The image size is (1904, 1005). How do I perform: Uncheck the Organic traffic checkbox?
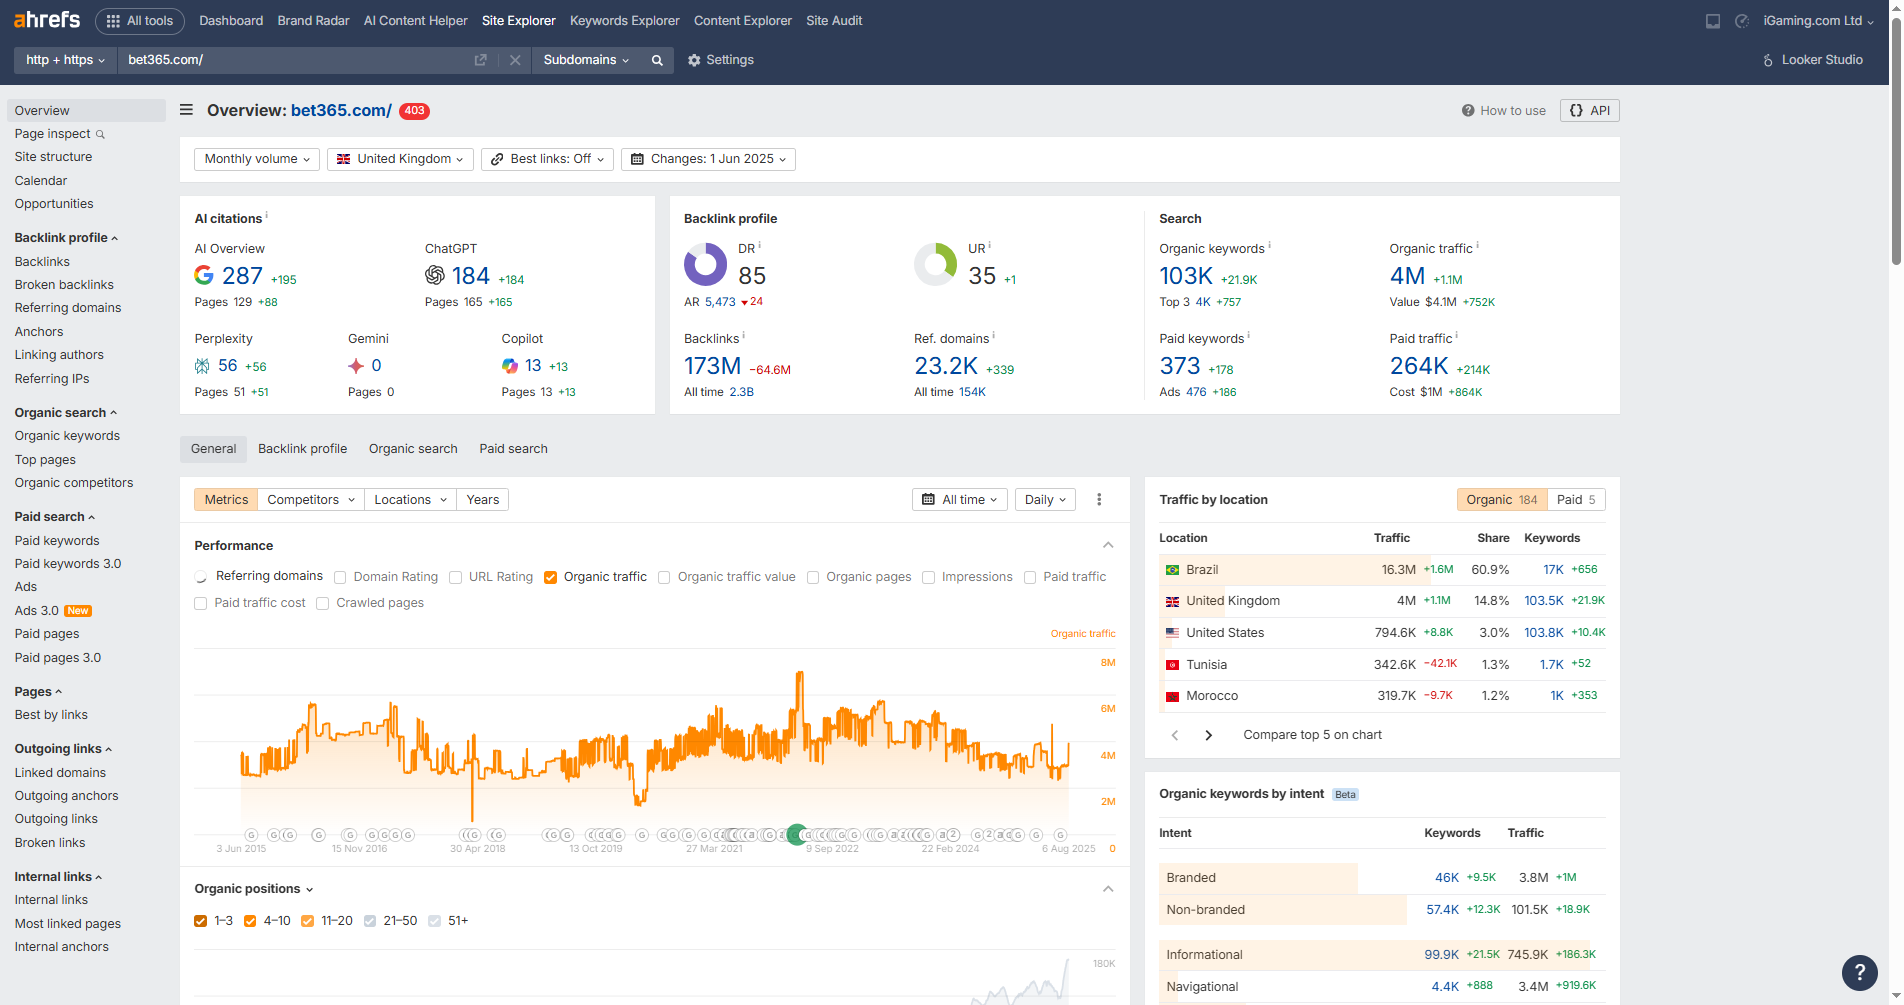[550, 577]
